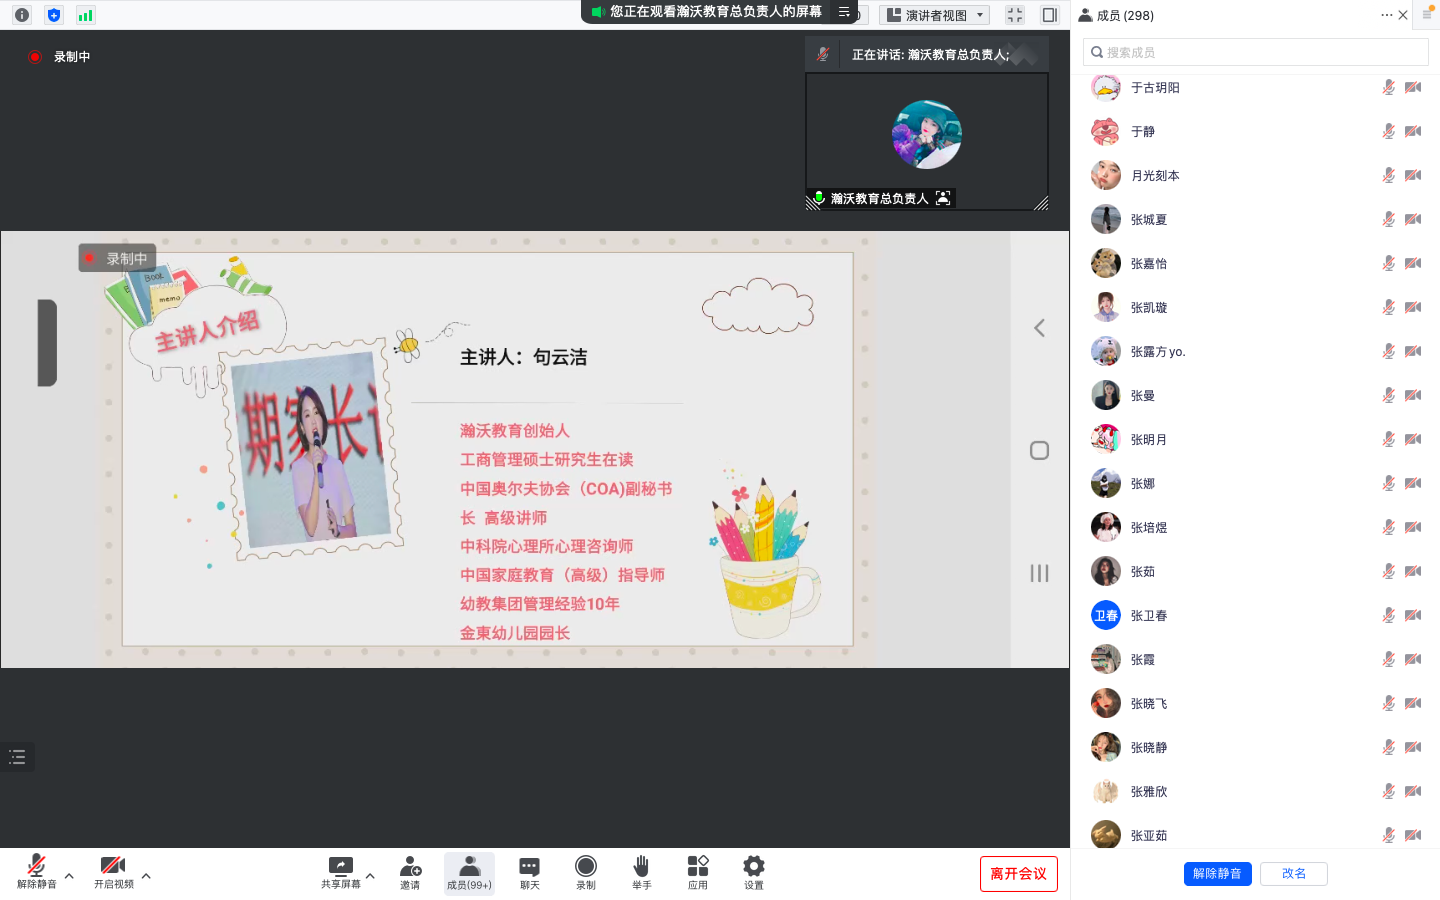The width and height of the screenshot is (1440, 900).
Task: Open meeting info icon at top-left
Action: 22,15
